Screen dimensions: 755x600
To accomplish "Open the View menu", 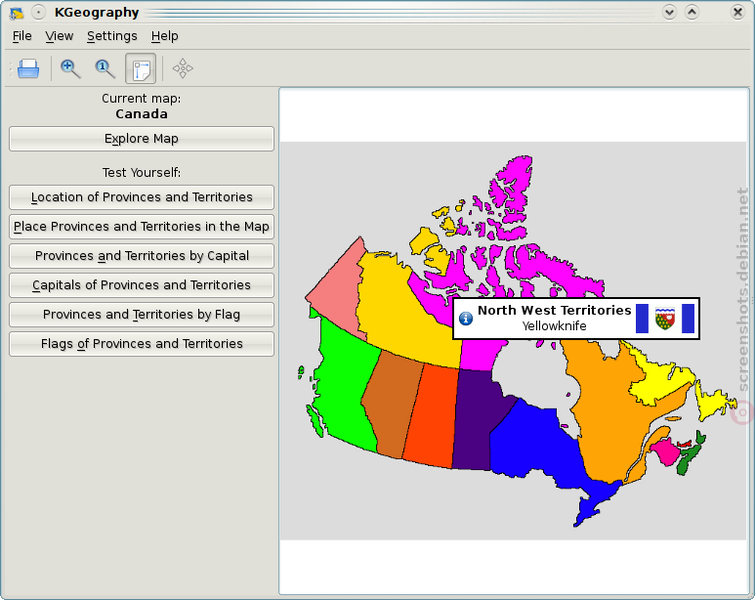I will point(59,36).
